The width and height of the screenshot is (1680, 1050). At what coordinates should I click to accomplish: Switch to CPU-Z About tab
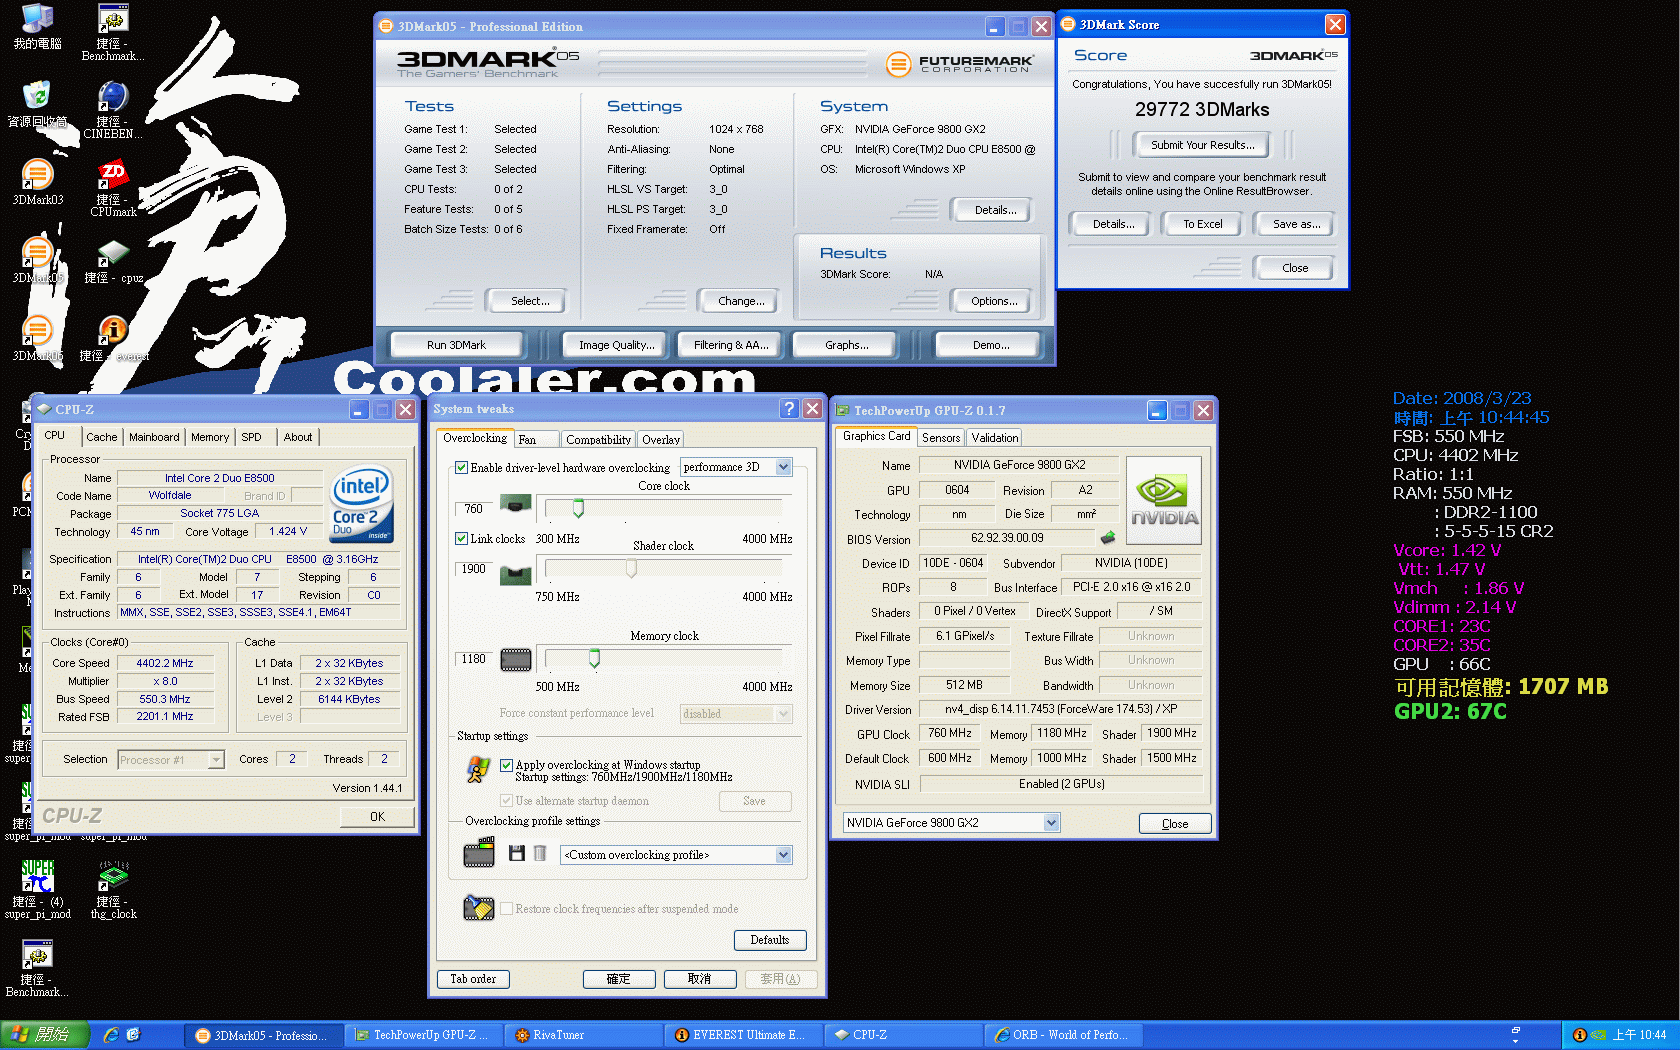pos(298,437)
